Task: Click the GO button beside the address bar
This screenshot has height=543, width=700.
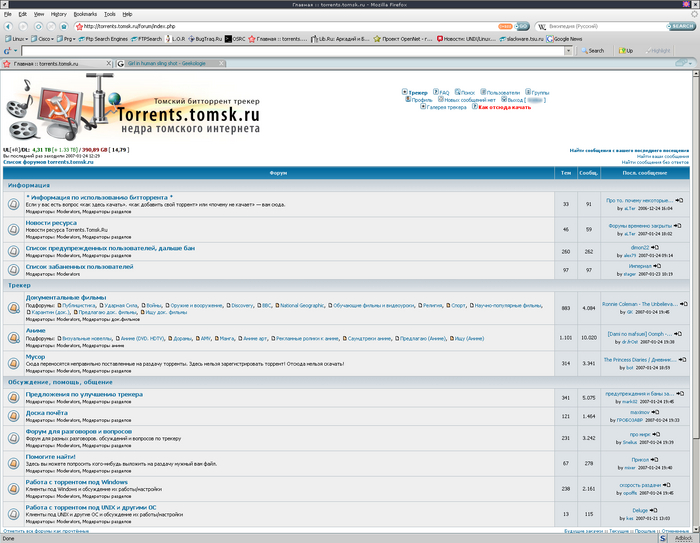Action: [521, 26]
